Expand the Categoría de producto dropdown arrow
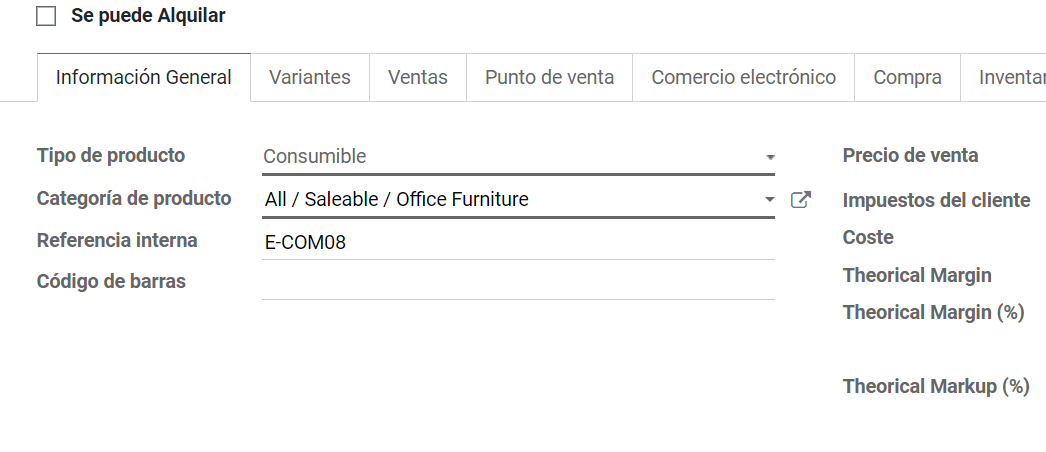Image resolution: width=1046 pixels, height=452 pixels. pyautogui.click(x=770, y=199)
